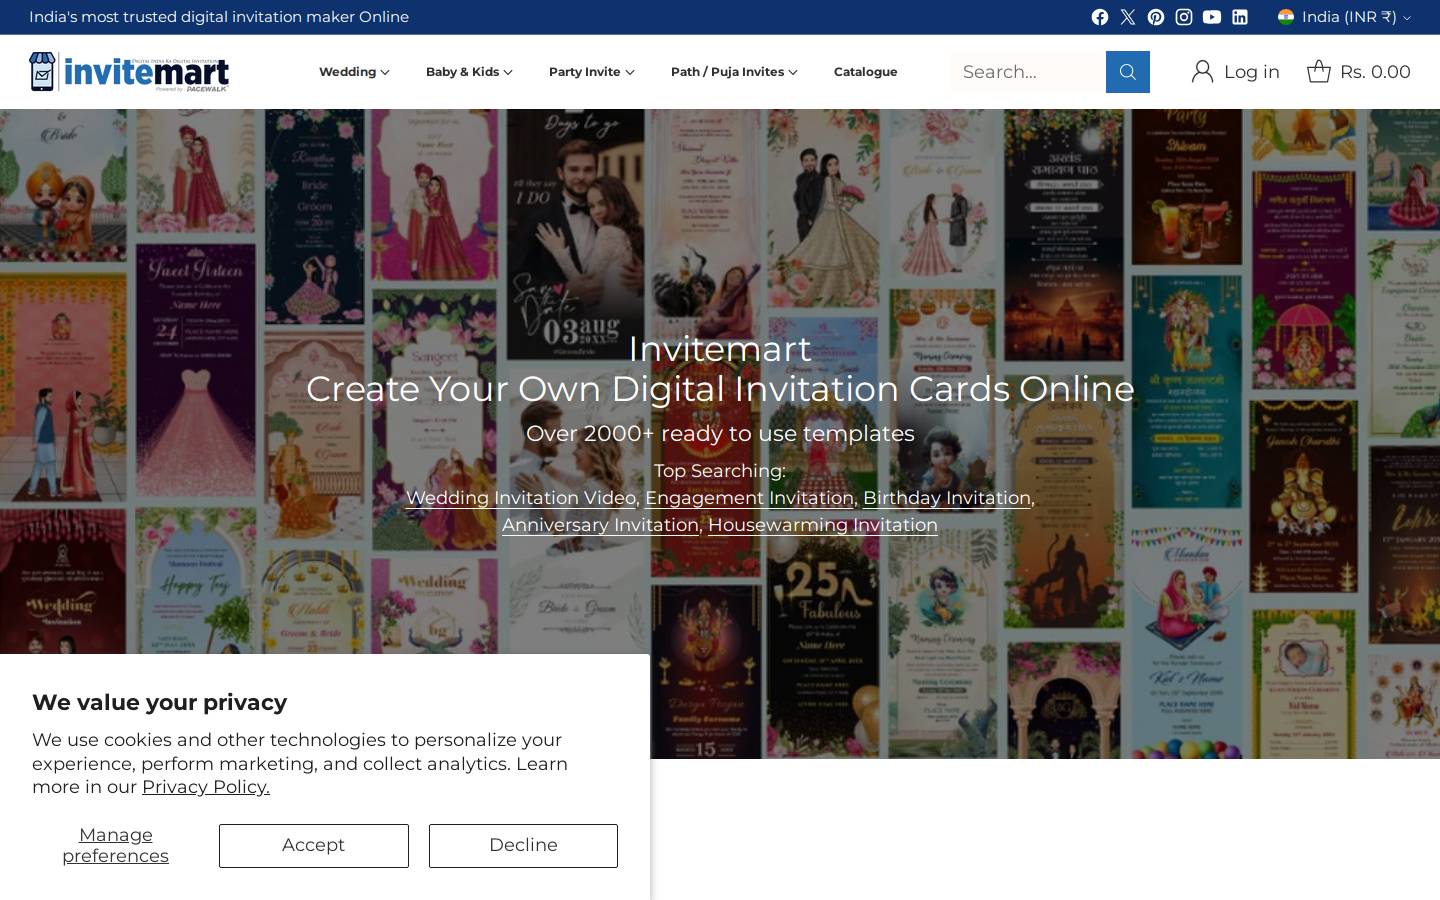Open Engagement Invitation link
The height and width of the screenshot is (900, 1440).
[749, 498]
